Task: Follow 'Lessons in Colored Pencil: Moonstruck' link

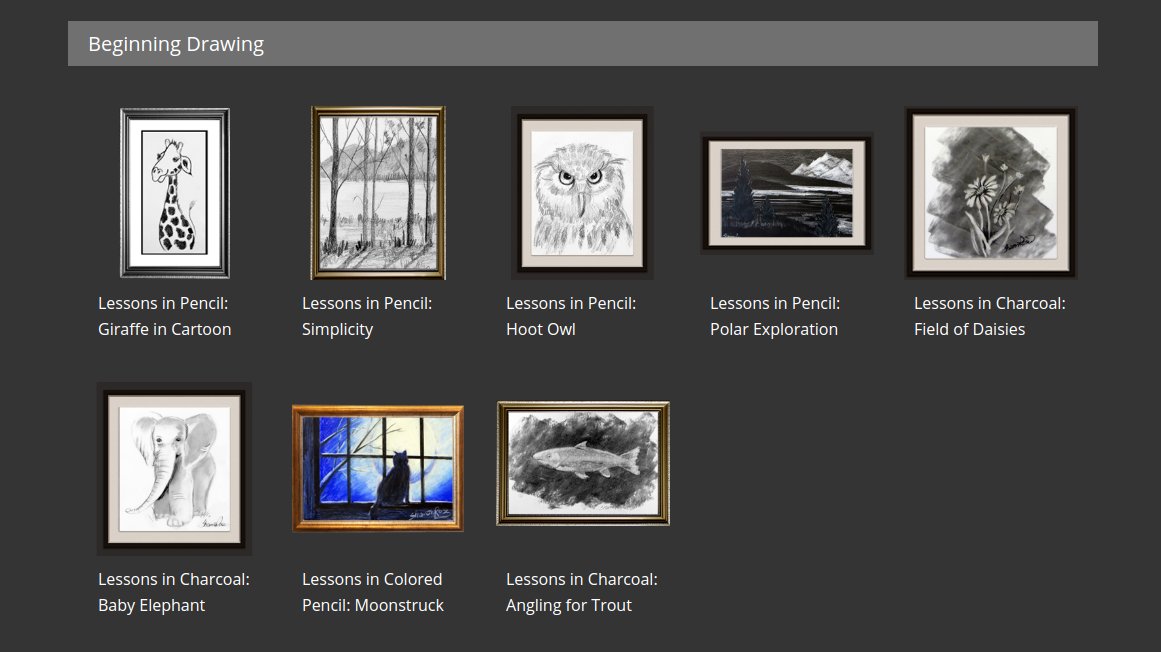Action: click(x=372, y=592)
